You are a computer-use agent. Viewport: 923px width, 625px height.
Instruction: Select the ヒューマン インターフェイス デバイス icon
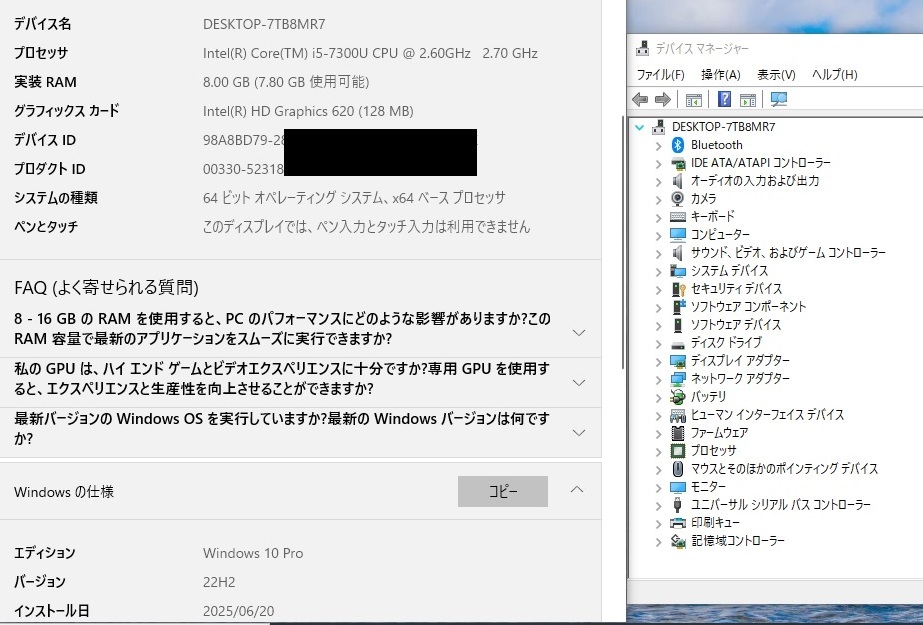(678, 415)
